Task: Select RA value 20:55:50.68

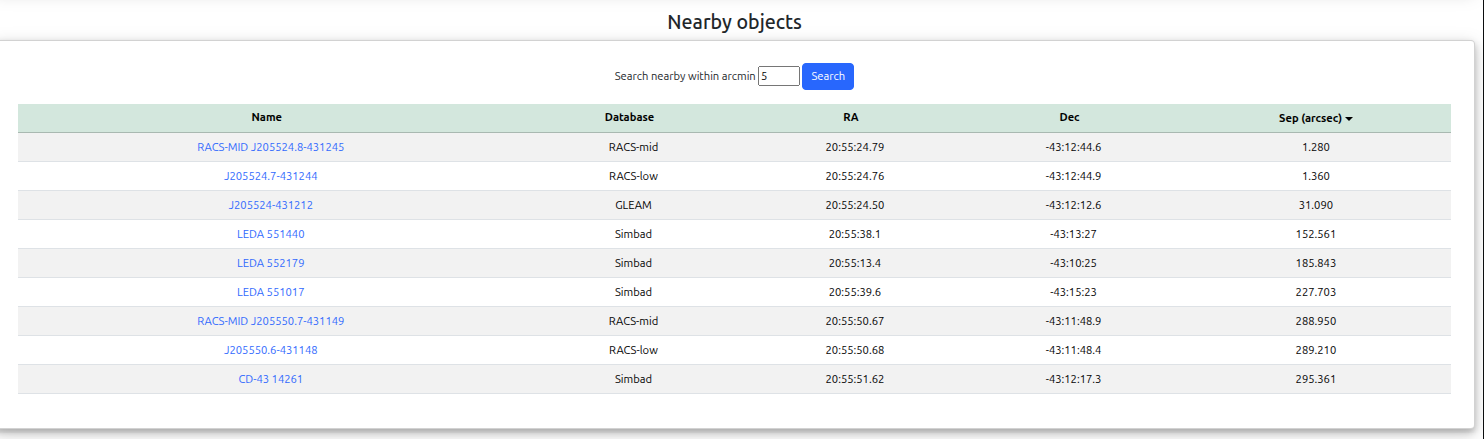Action: click(x=854, y=350)
